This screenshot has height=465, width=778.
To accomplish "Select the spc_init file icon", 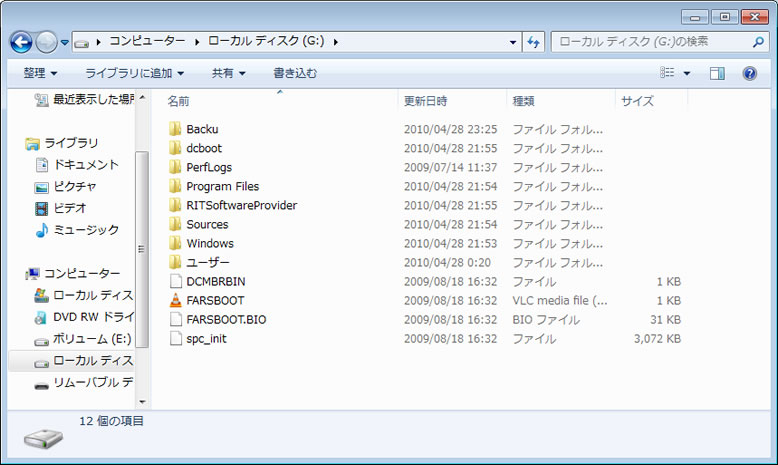I will 176,338.
